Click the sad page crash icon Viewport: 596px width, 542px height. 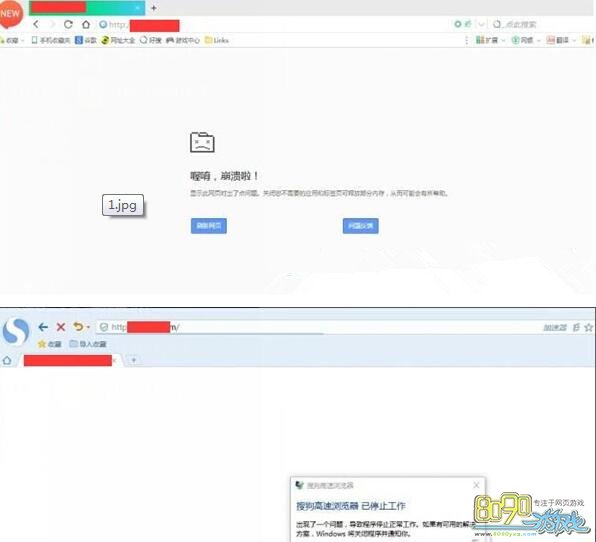point(202,142)
